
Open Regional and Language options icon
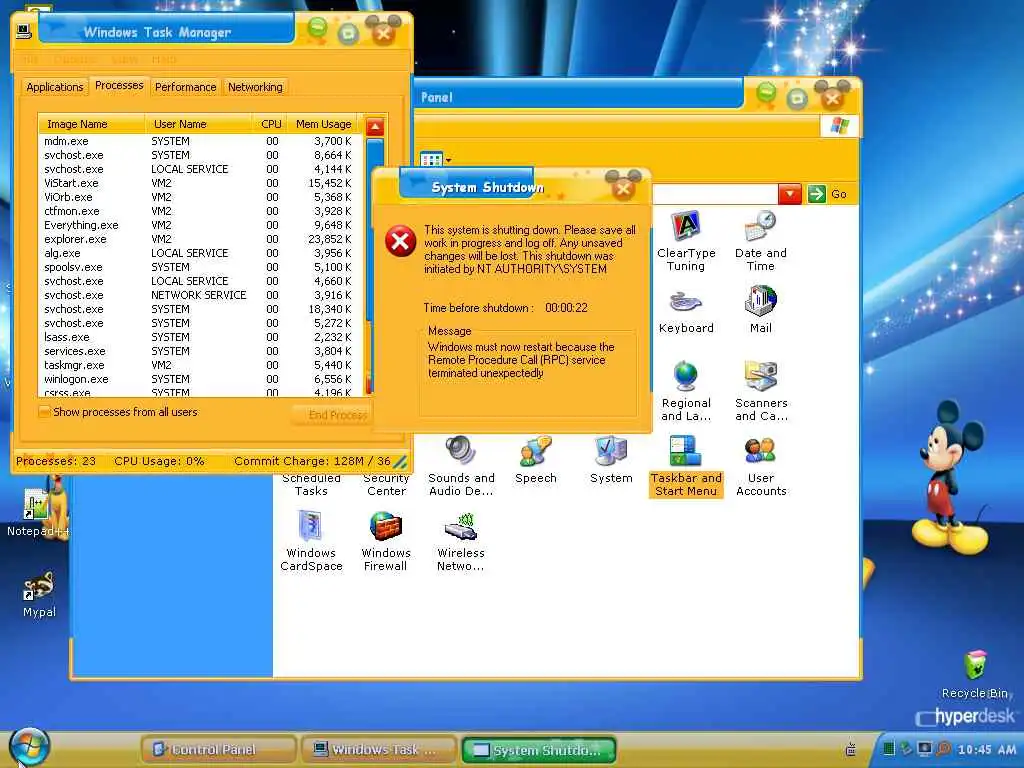[686, 391]
